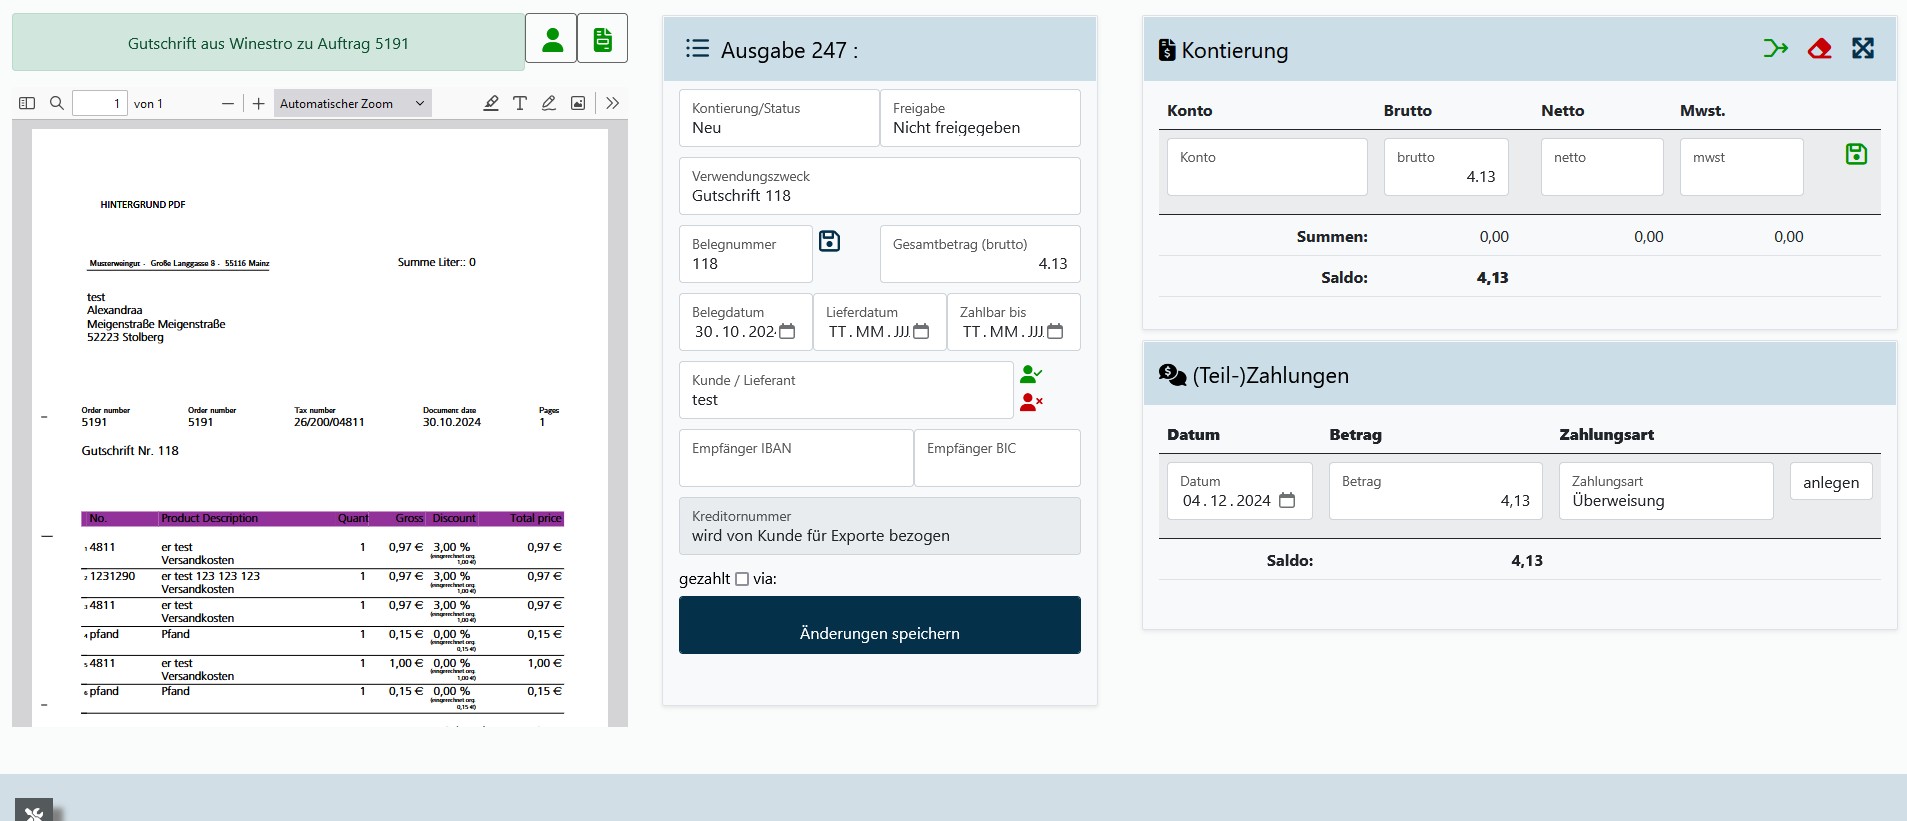Save the Kontierung row via green disk
Image resolution: width=1907 pixels, height=821 pixels.
point(1856,154)
